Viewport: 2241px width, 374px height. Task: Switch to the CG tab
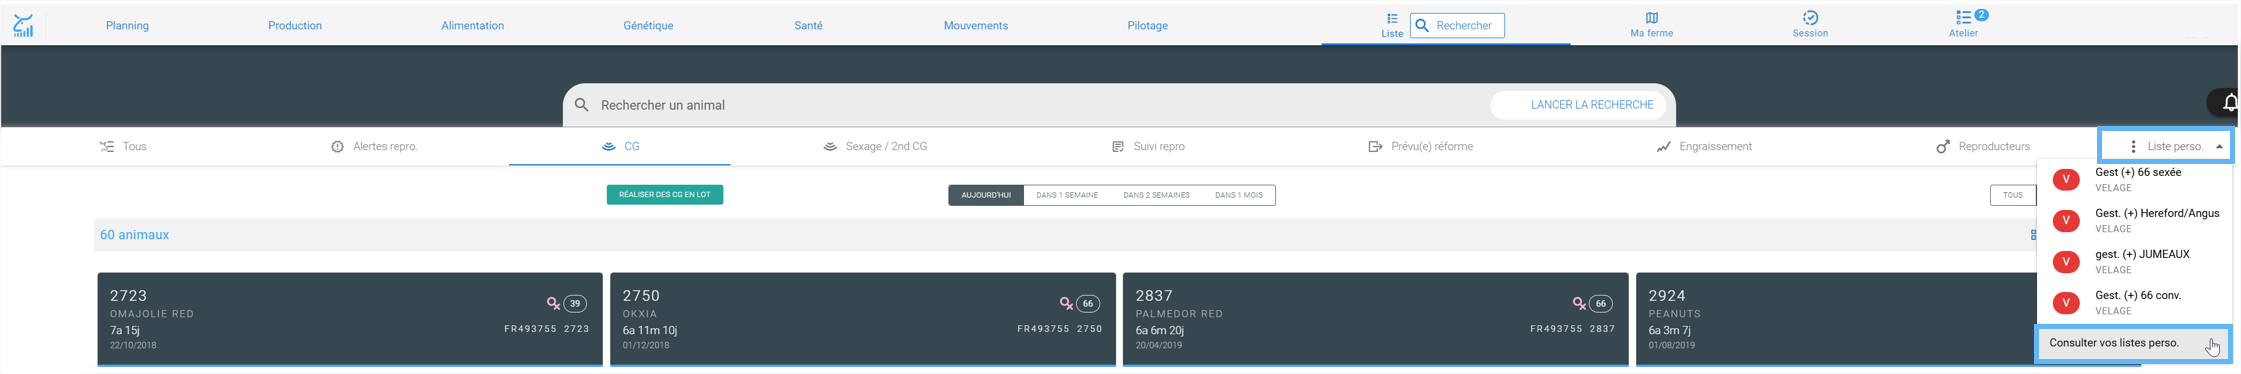(x=620, y=146)
